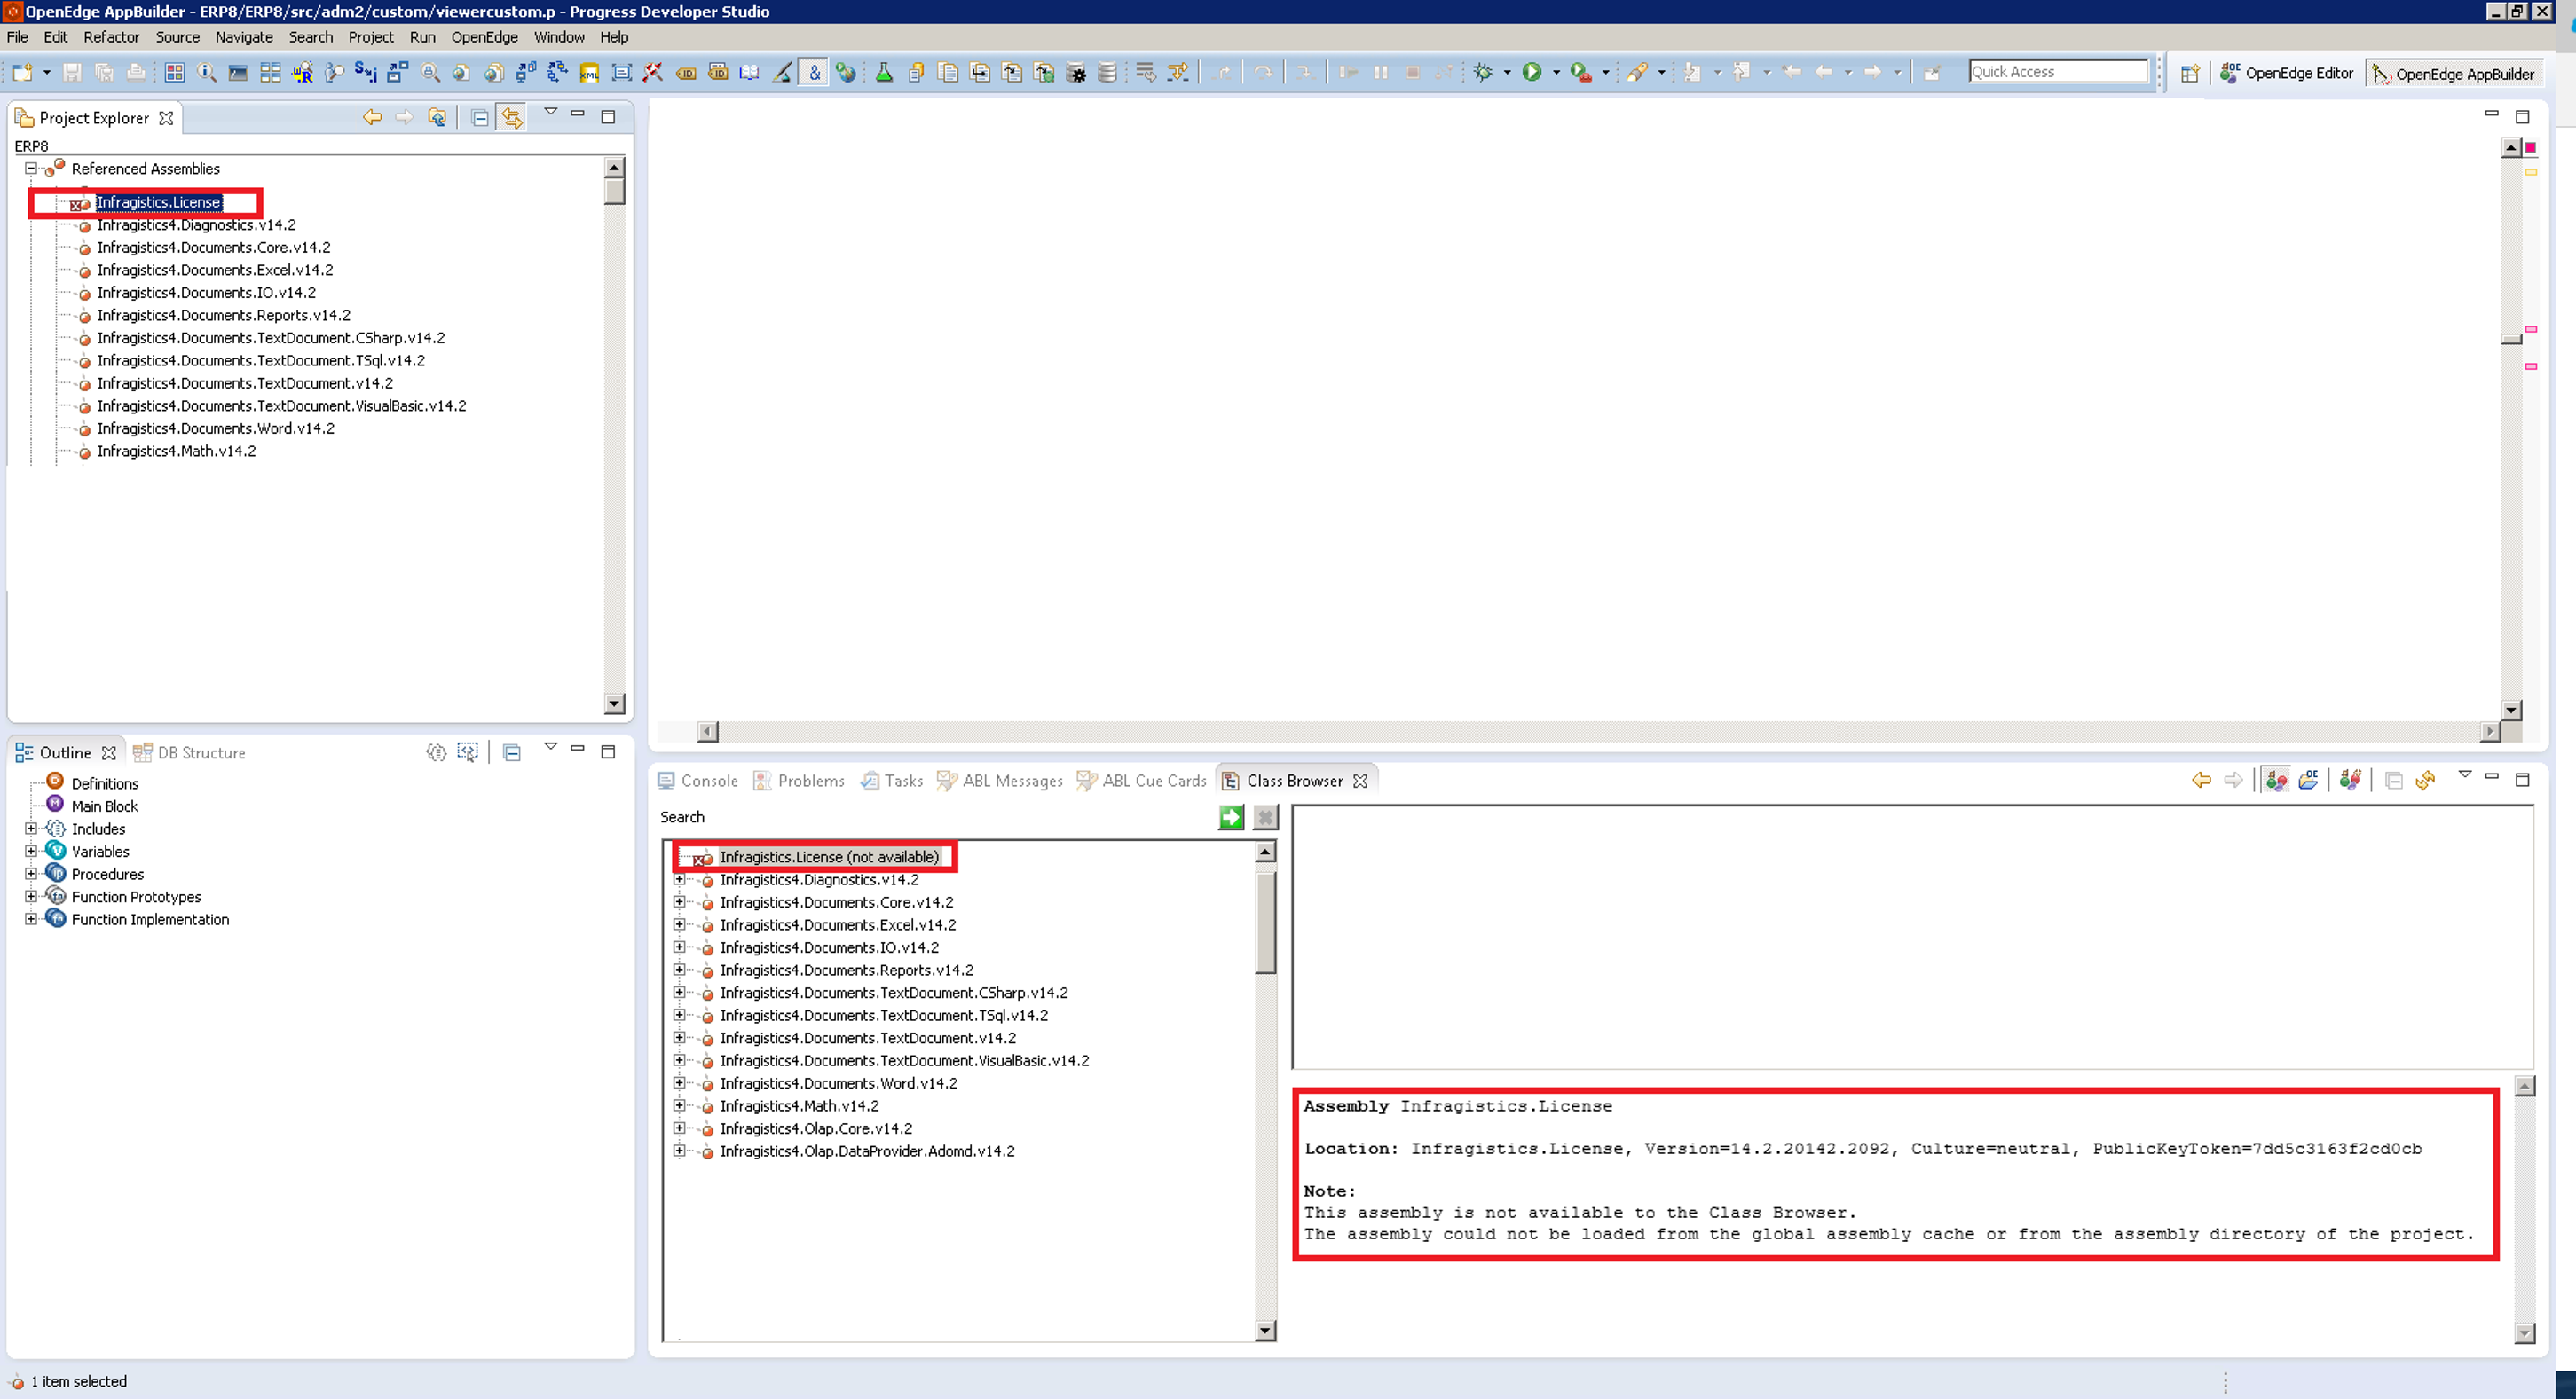Image resolution: width=2576 pixels, height=1399 pixels.
Task: Expand the Procedures node in Outline
Action: 31,873
